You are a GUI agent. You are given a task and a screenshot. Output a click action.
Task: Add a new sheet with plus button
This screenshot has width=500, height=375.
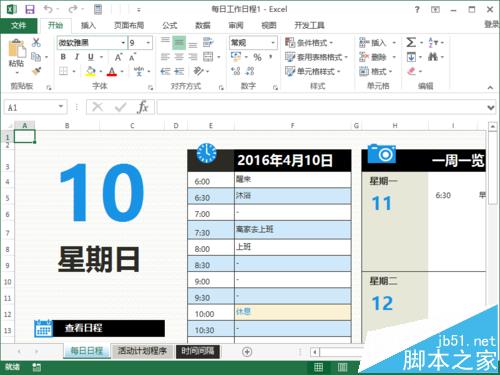(x=247, y=352)
